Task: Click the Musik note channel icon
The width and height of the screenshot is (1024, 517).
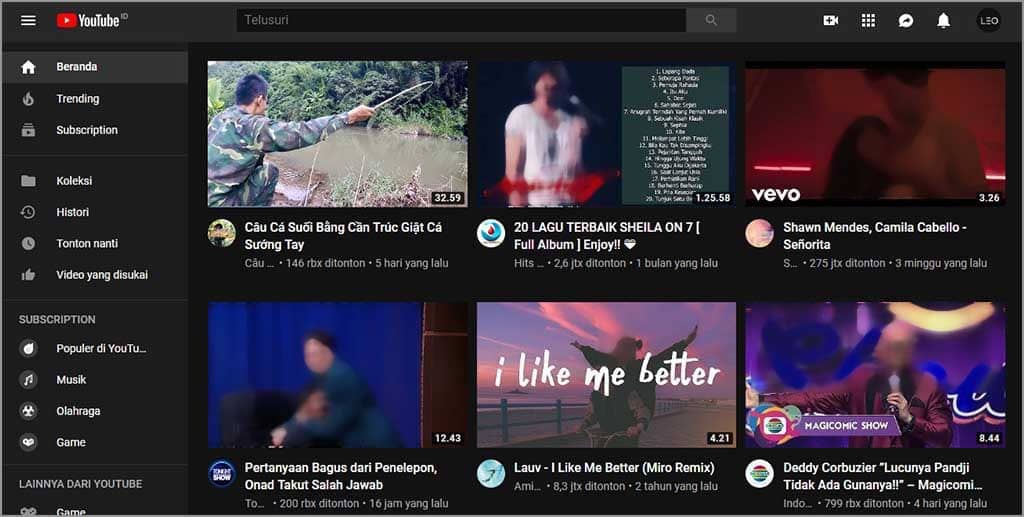Action: [28, 379]
